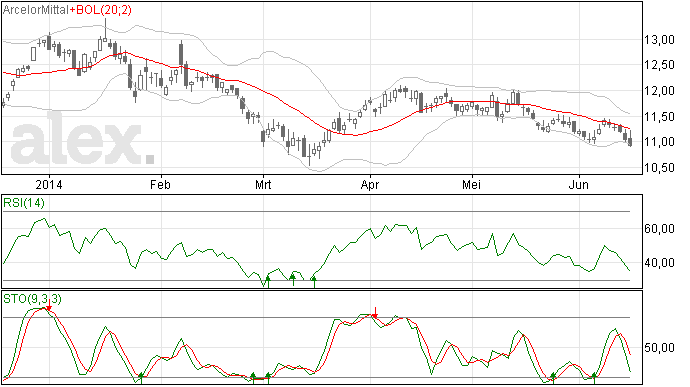Select the 2014 date axis label
This screenshot has height=387, width=690.
point(49,184)
